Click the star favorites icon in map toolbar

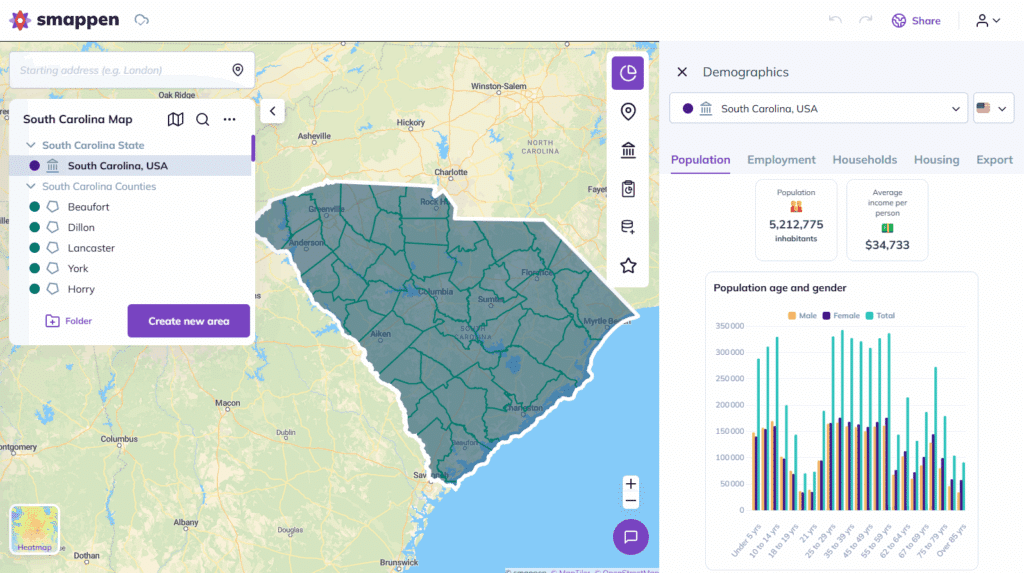(x=628, y=265)
